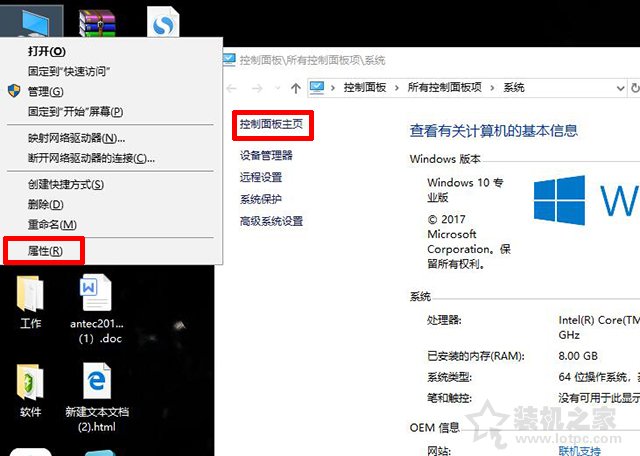Click 系统 breadcrumb in address bar
Viewport: 640px width, 456px height.
[x=513, y=88]
